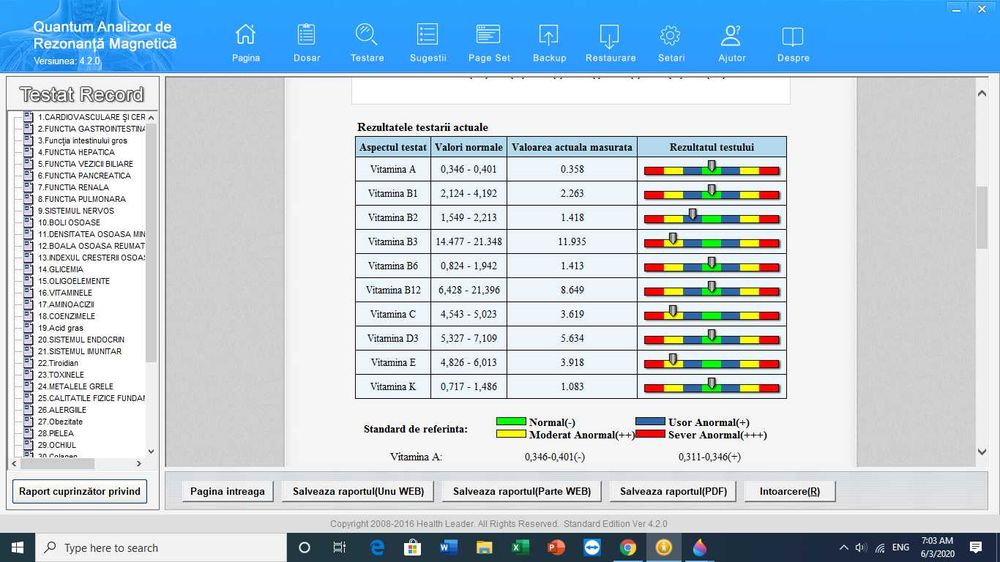Select 1.CARDIOVASCULARE record entry
Viewport: 1000px width, 562px height.
(x=91, y=117)
